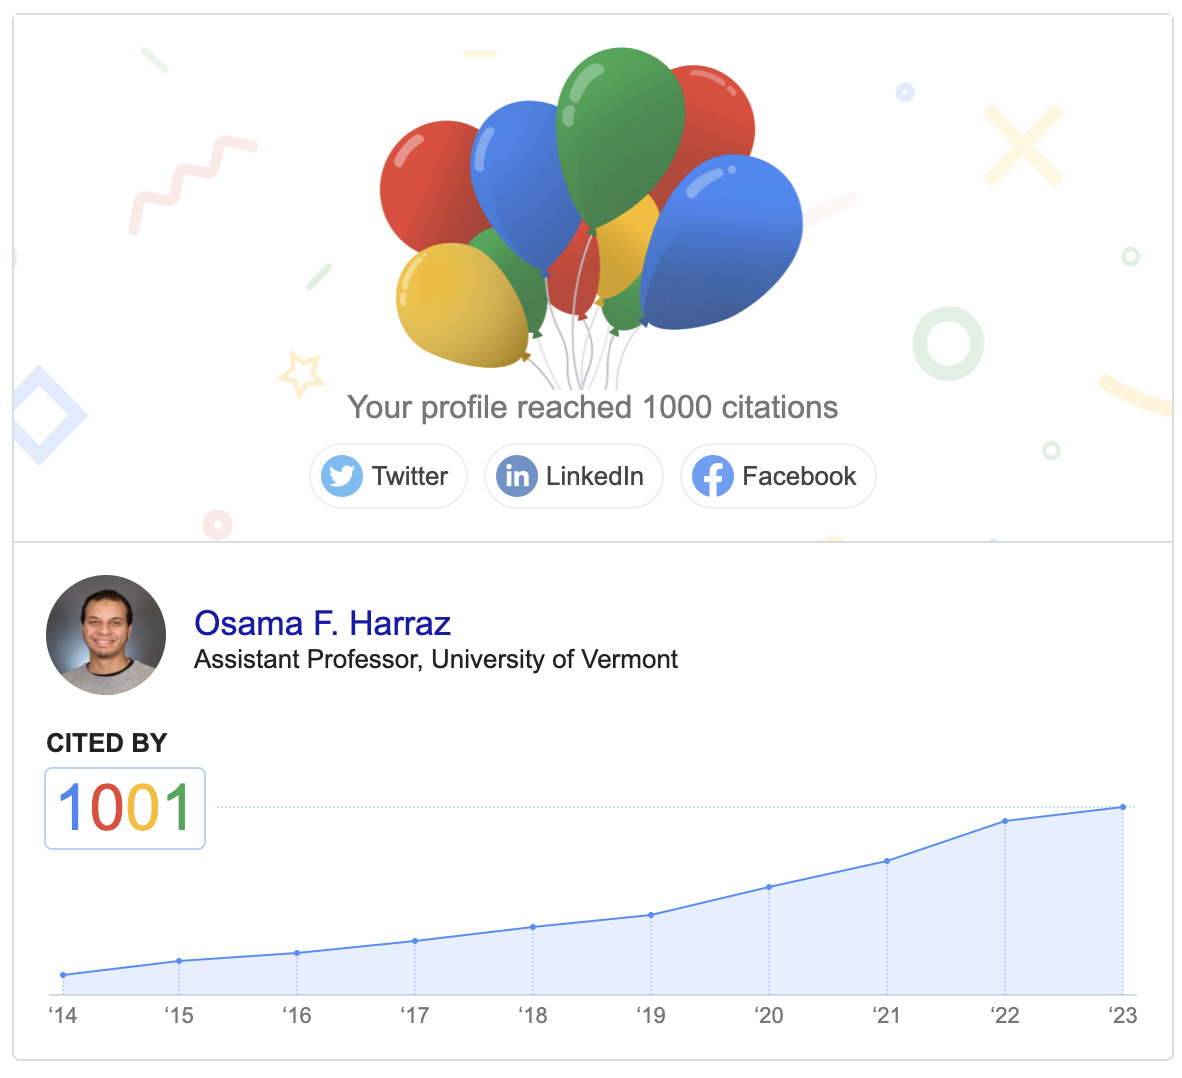The width and height of the screenshot is (1182, 1078).
Task: Select the '23 data point on chart
Action: (x=1123, y=807)
